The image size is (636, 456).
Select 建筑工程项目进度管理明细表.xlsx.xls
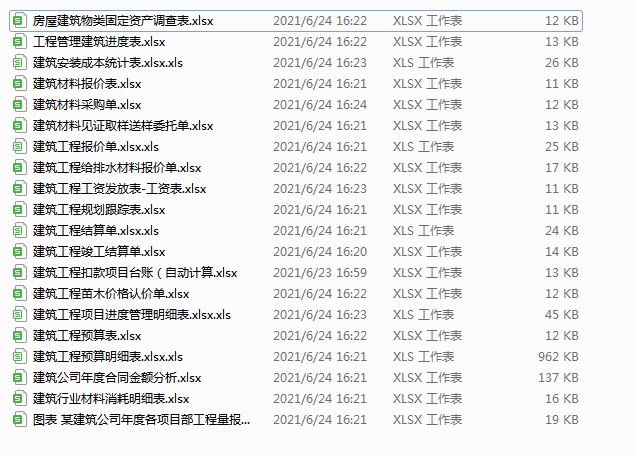tap(132, 315)
